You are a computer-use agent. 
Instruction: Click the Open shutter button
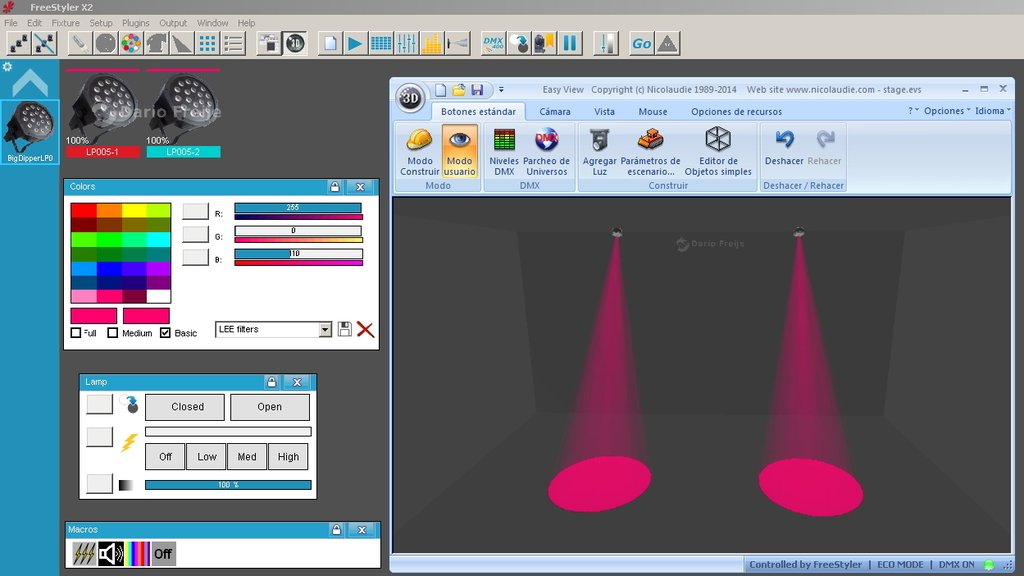point(270,407)
